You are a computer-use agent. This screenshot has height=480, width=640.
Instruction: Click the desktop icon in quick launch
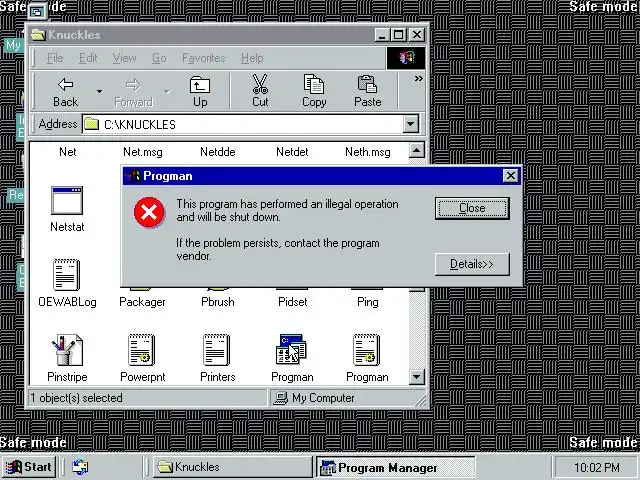tap(80, 467)
